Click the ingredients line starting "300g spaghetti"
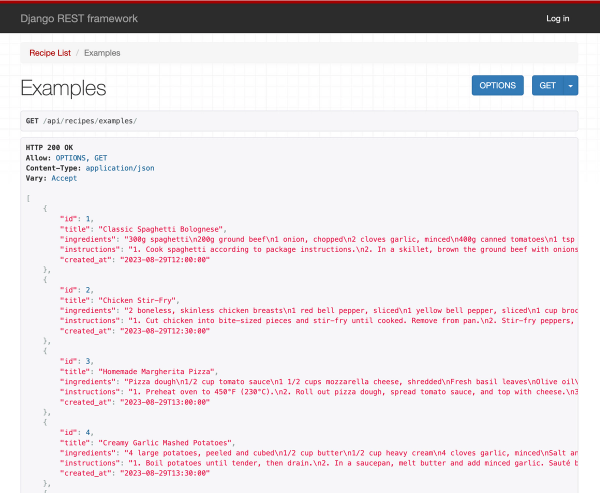This screenshot has width=600, height=493. point(319,239)
